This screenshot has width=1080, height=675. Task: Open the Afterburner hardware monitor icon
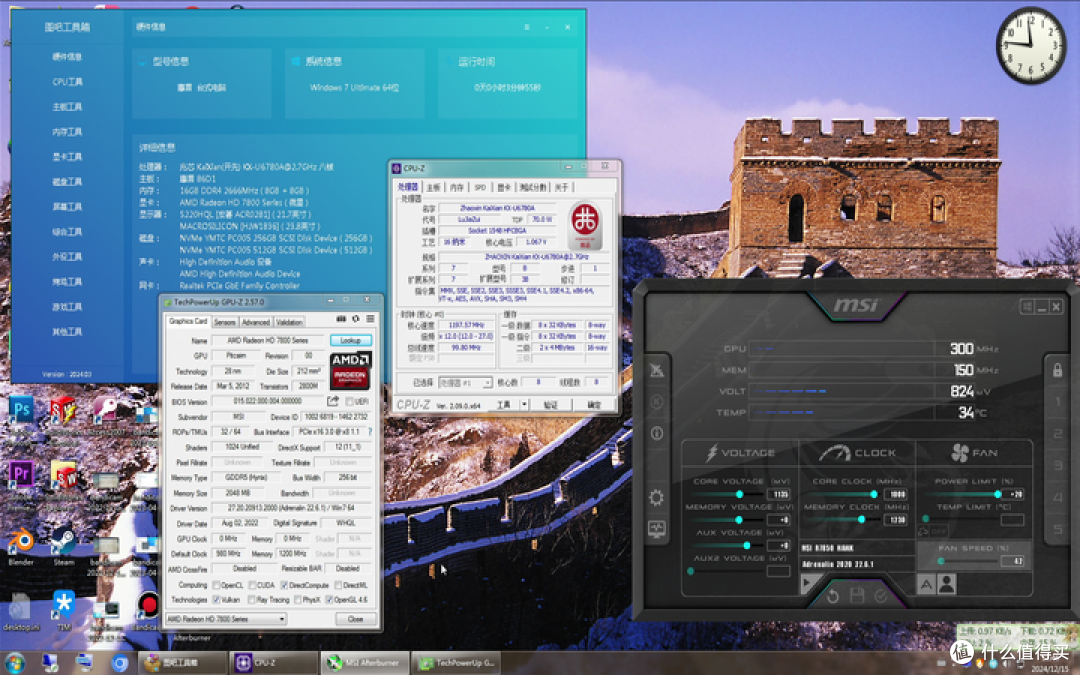coord(656,529)
